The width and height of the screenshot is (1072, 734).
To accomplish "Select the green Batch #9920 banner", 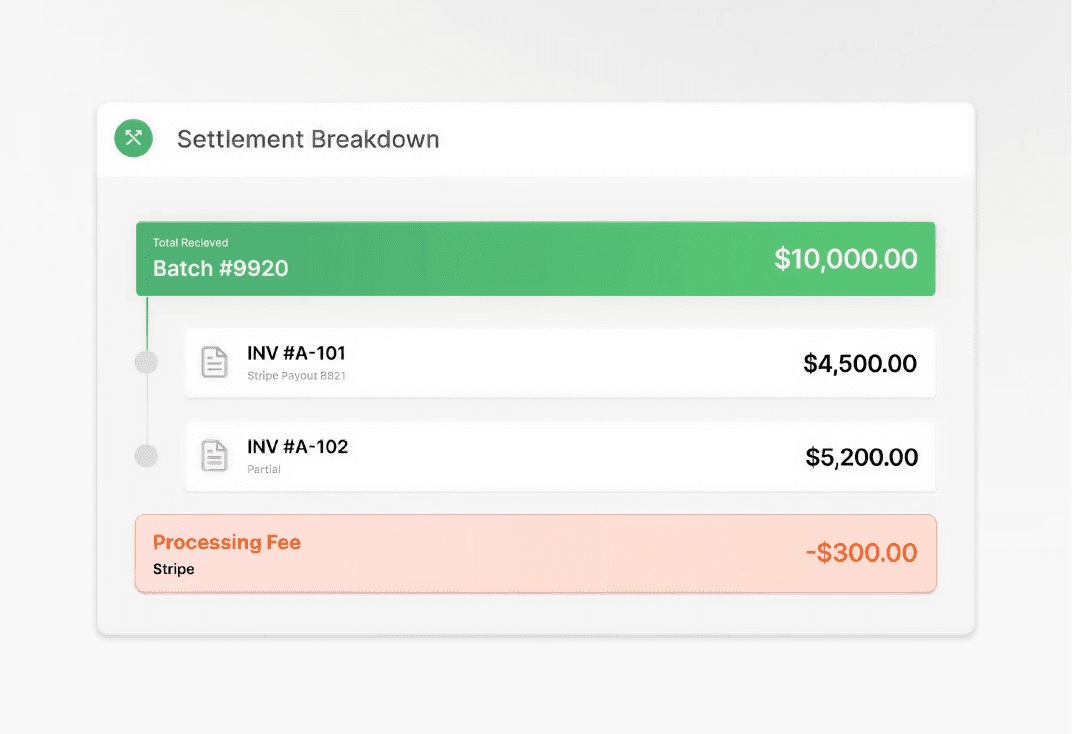I will 535,259.
